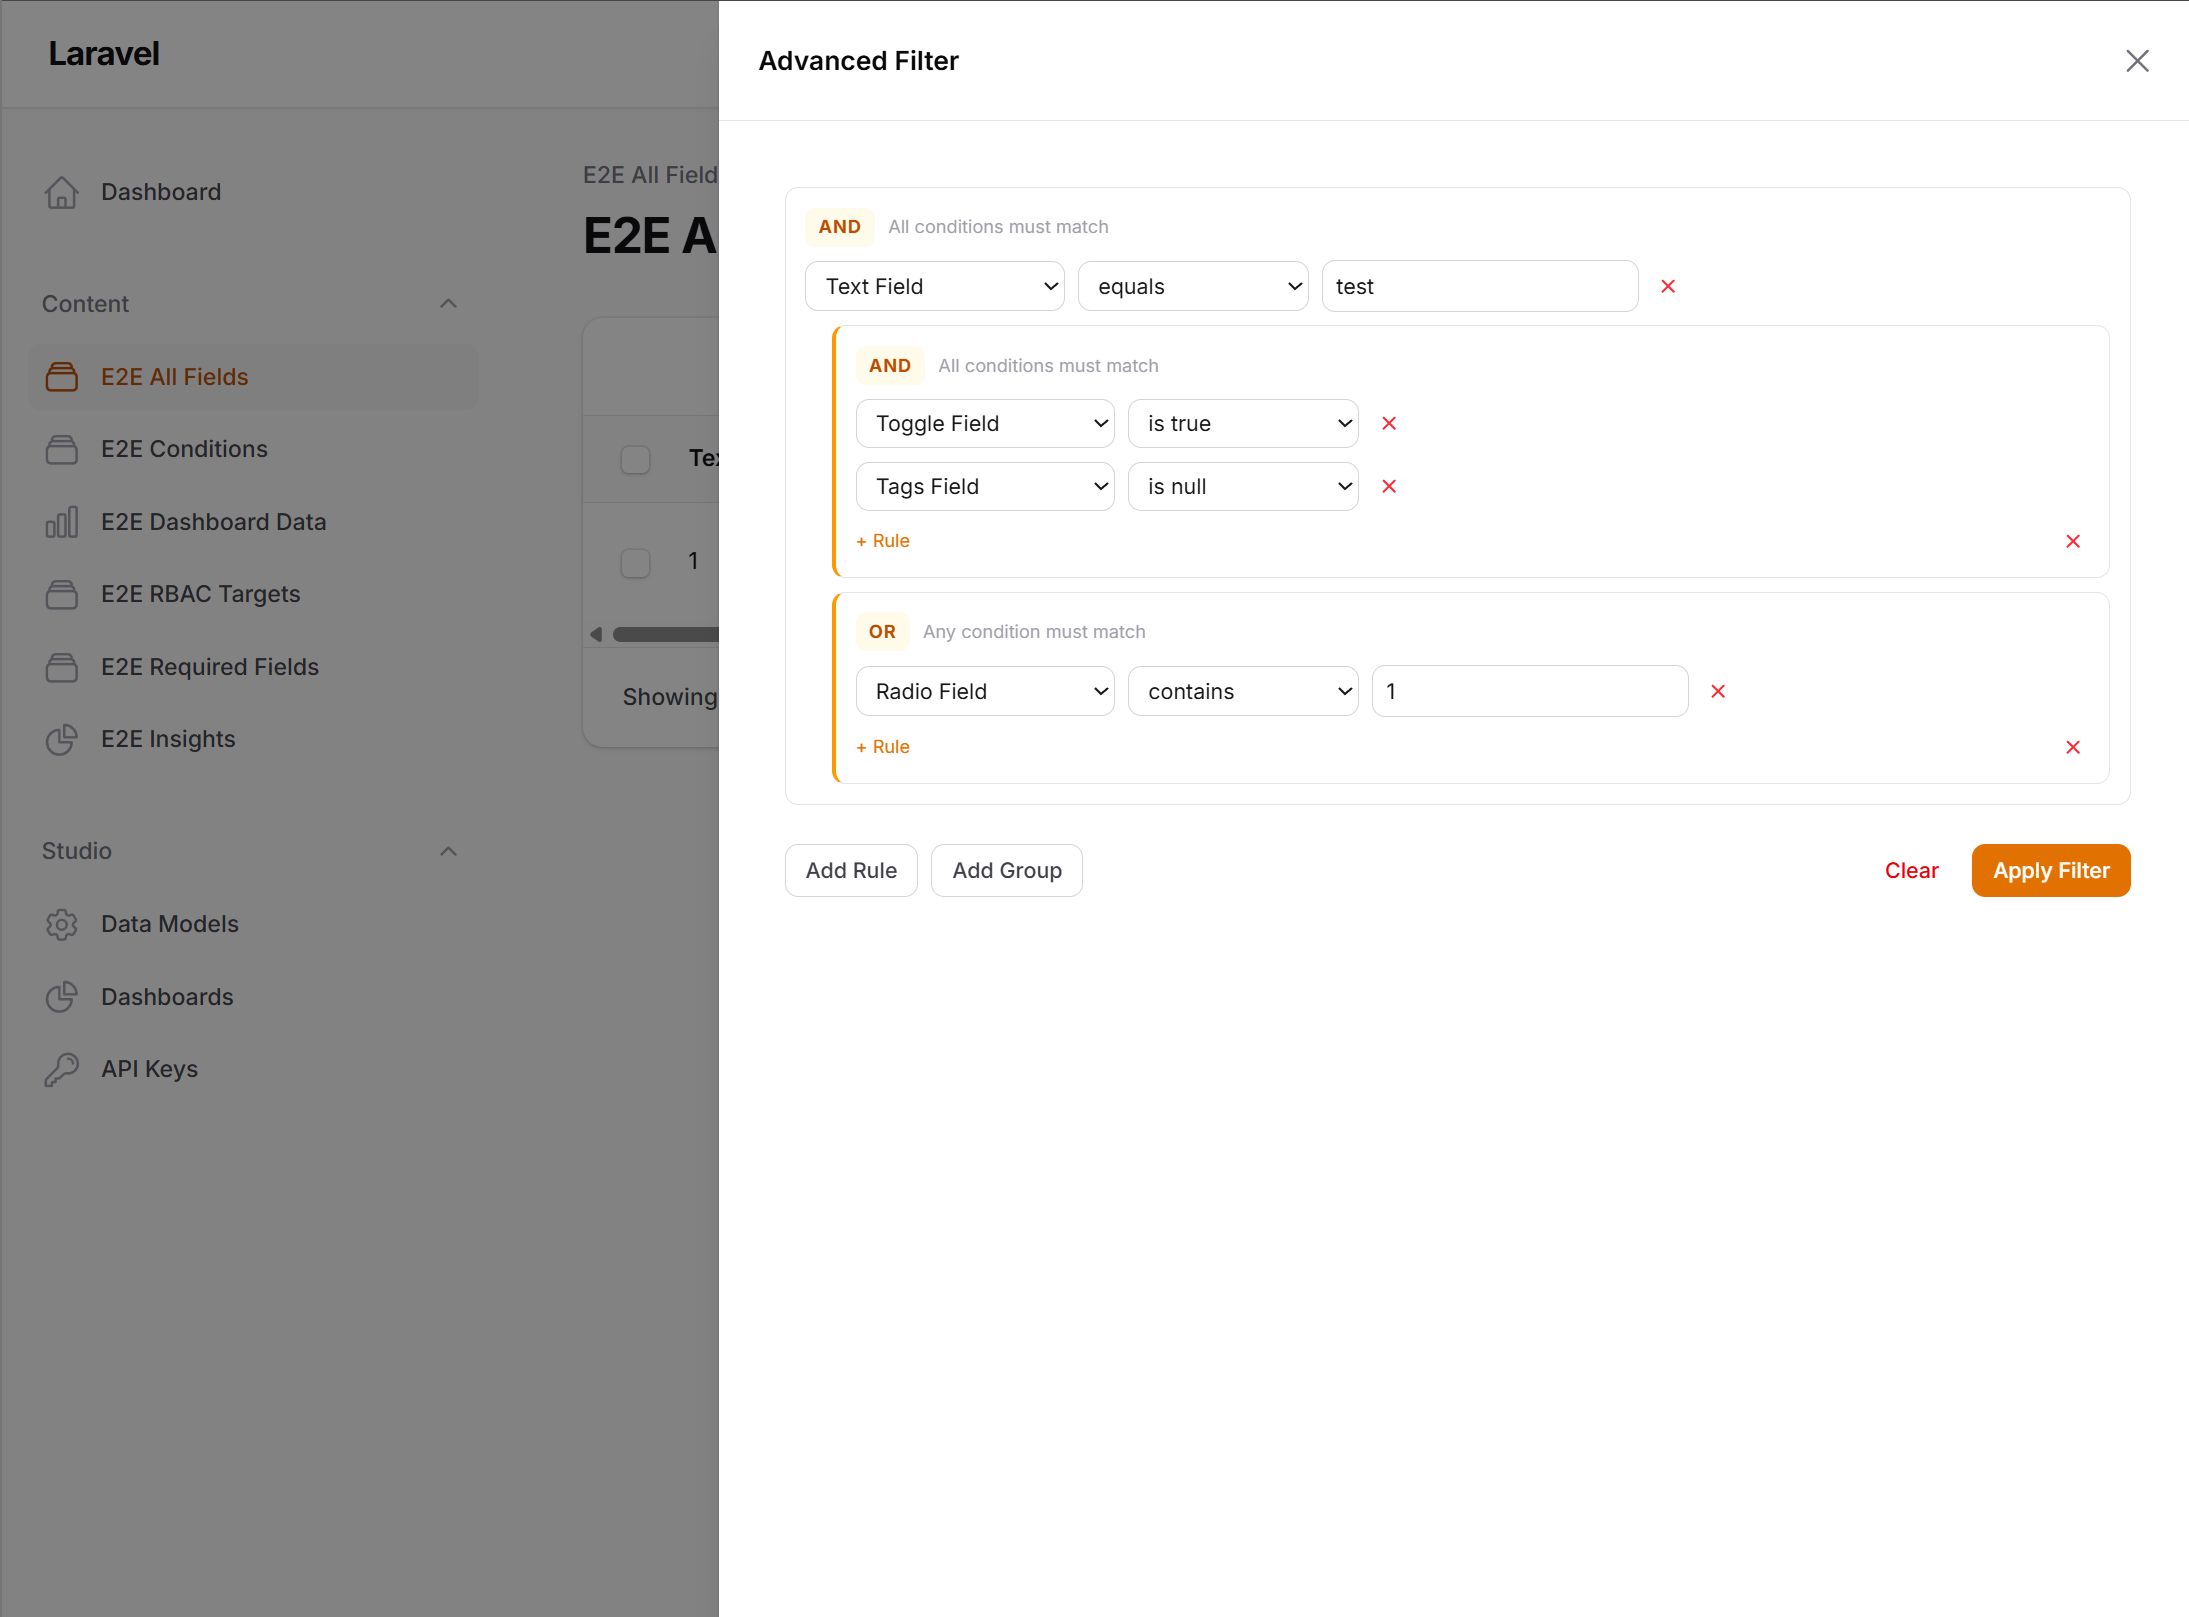Screen dimensions: 2189x1617
Task: Open the Text Field column dropdown
Action: point(934,287)
